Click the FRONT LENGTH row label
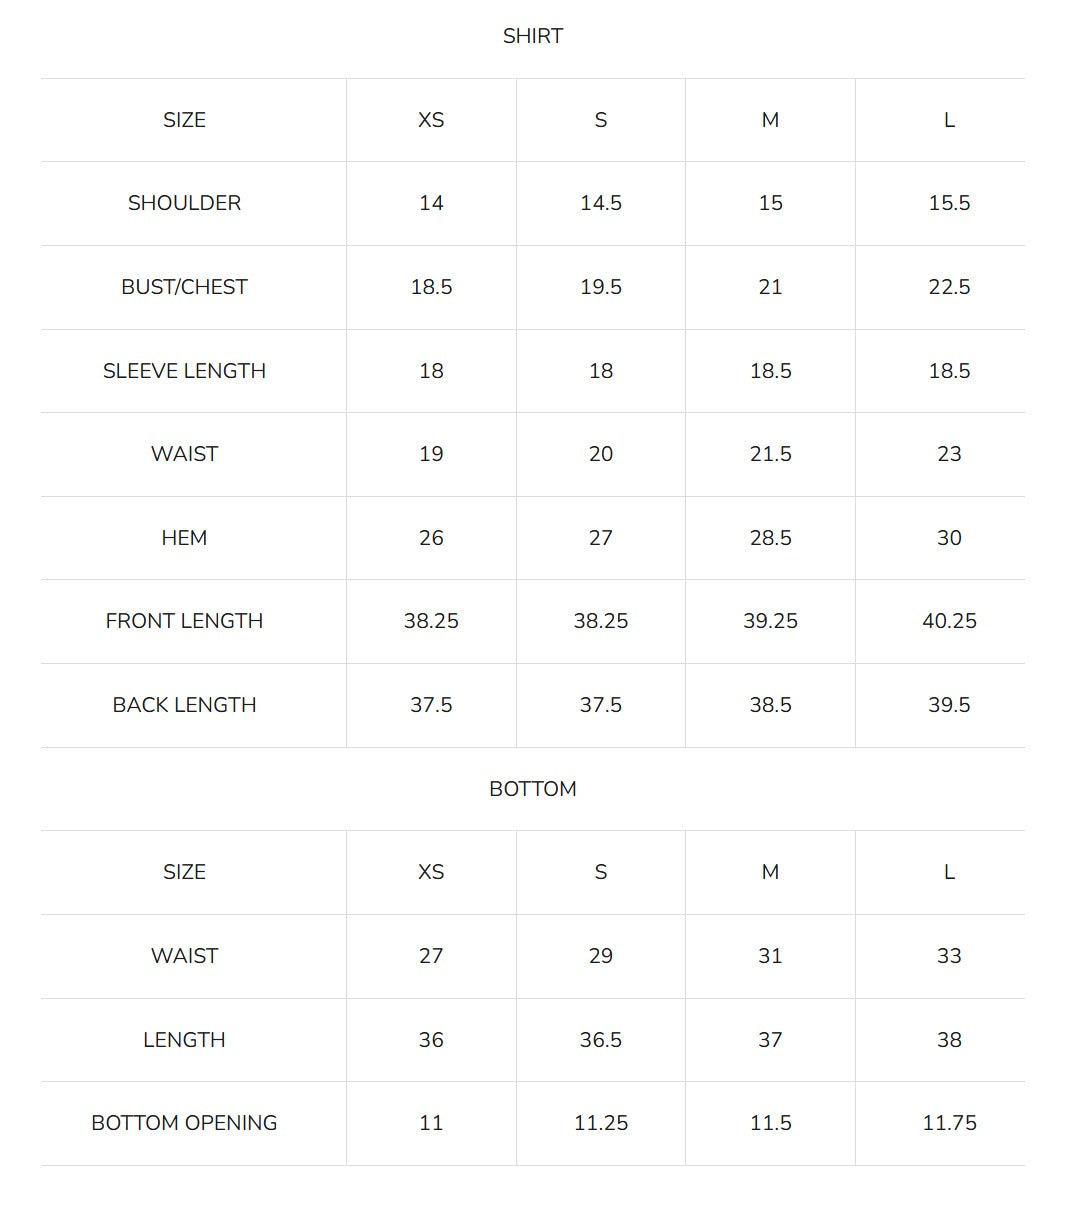1067x1208 pixels. tap(184, 621)
